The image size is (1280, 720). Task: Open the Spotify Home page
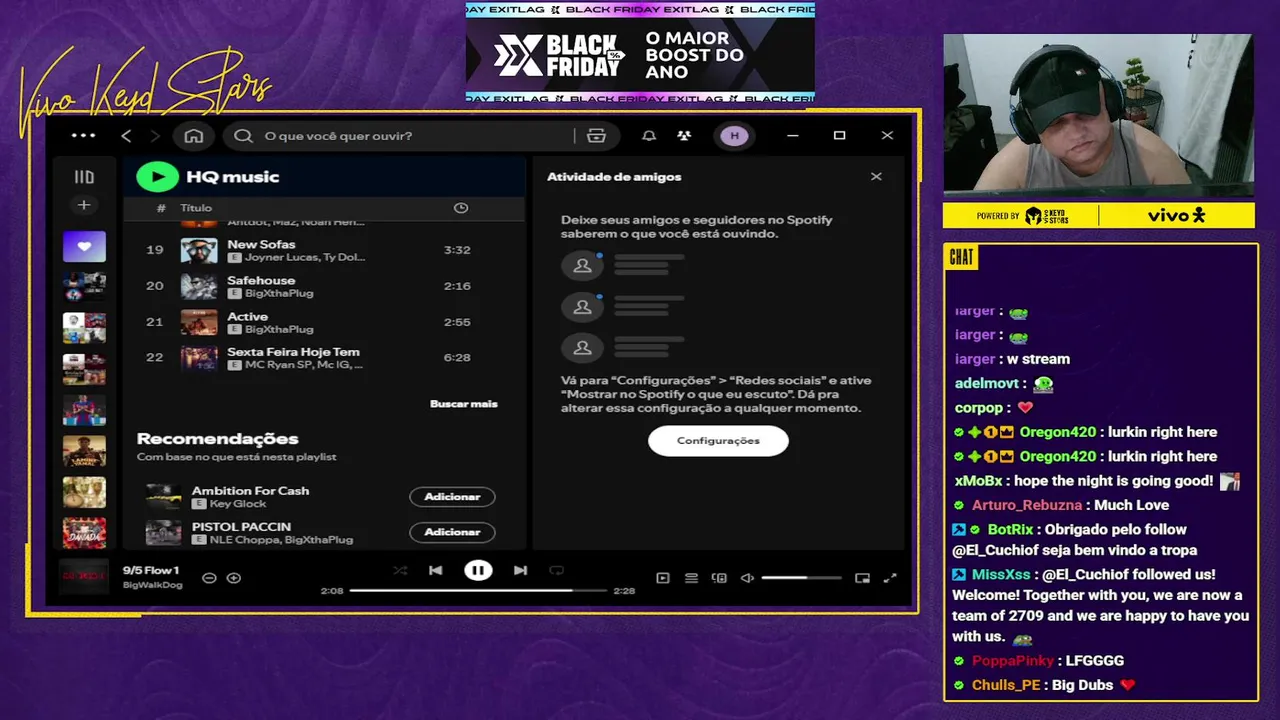coord(194,136)
